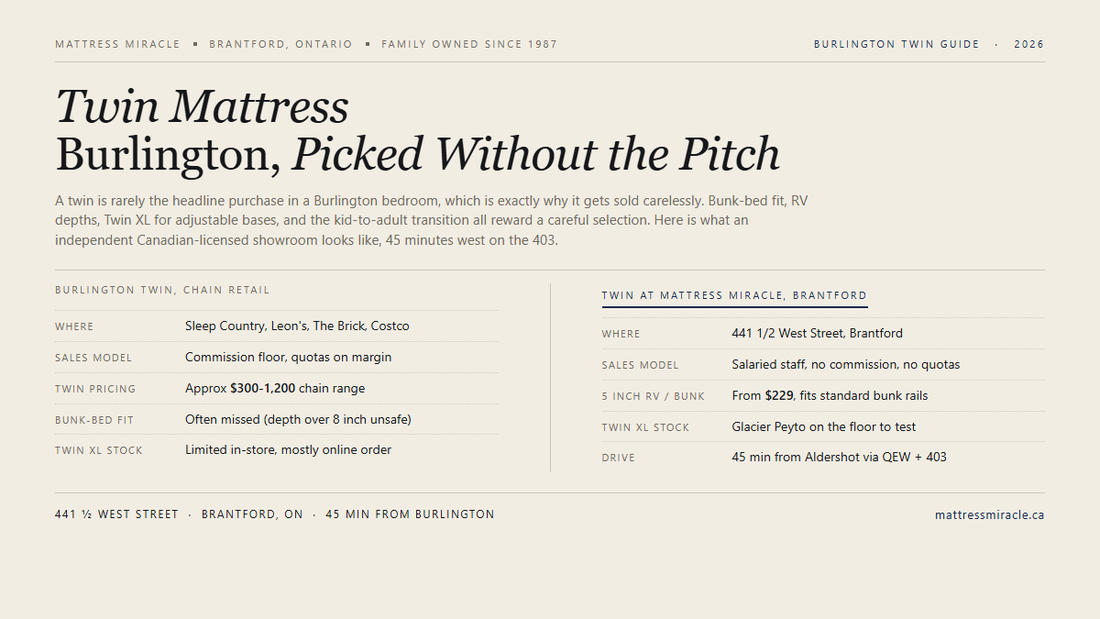Select the Burlington Twin, Chain Retail heading
The width and height of the screenshot is (1100, 619).
pos(162,290)
